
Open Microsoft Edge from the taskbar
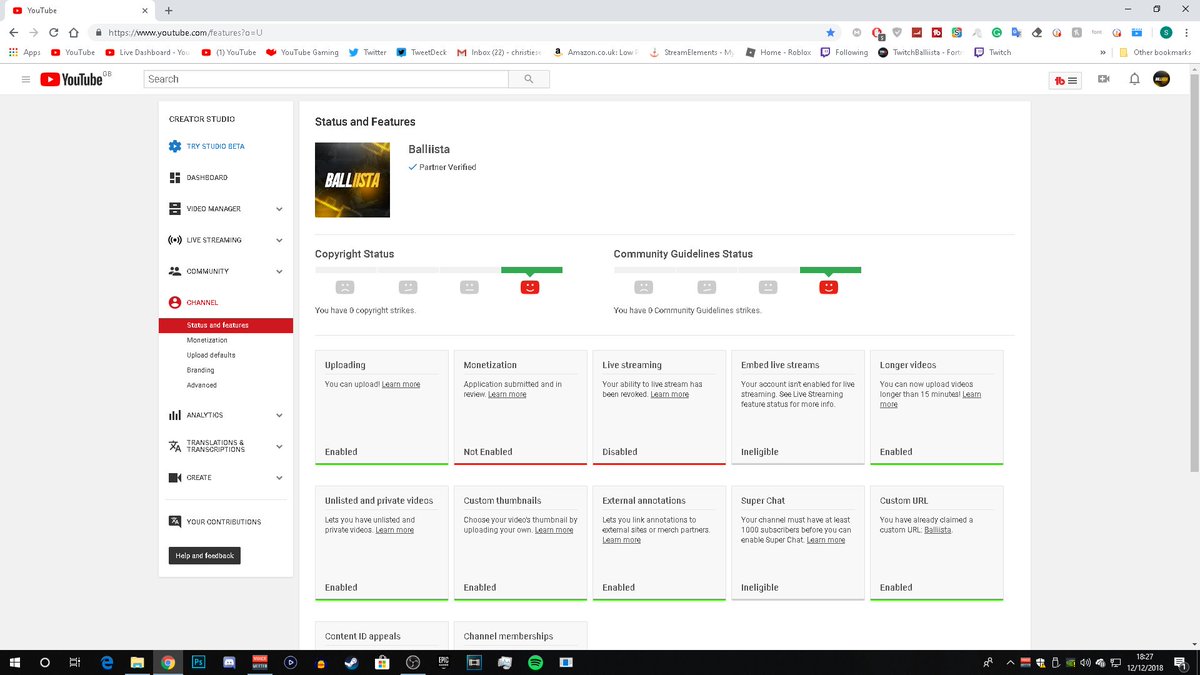[106, 662]
